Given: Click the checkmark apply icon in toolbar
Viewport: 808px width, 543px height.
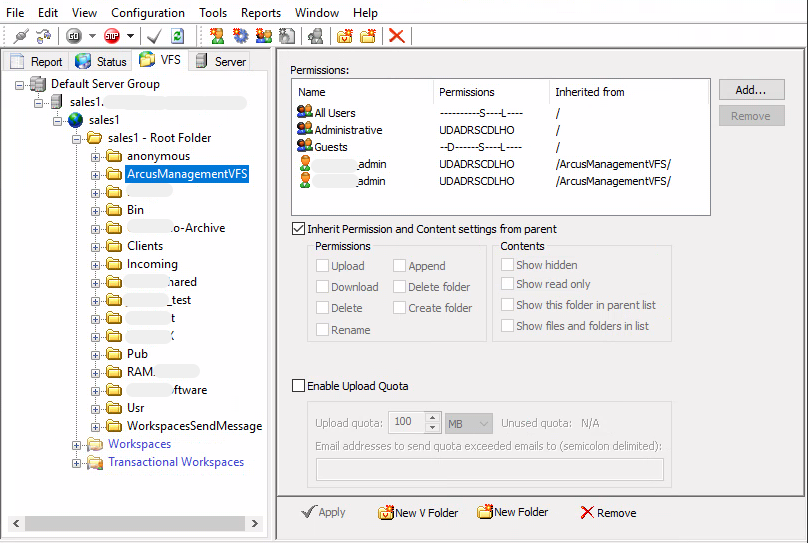Looking at the screenshot, I should [154, 36].
